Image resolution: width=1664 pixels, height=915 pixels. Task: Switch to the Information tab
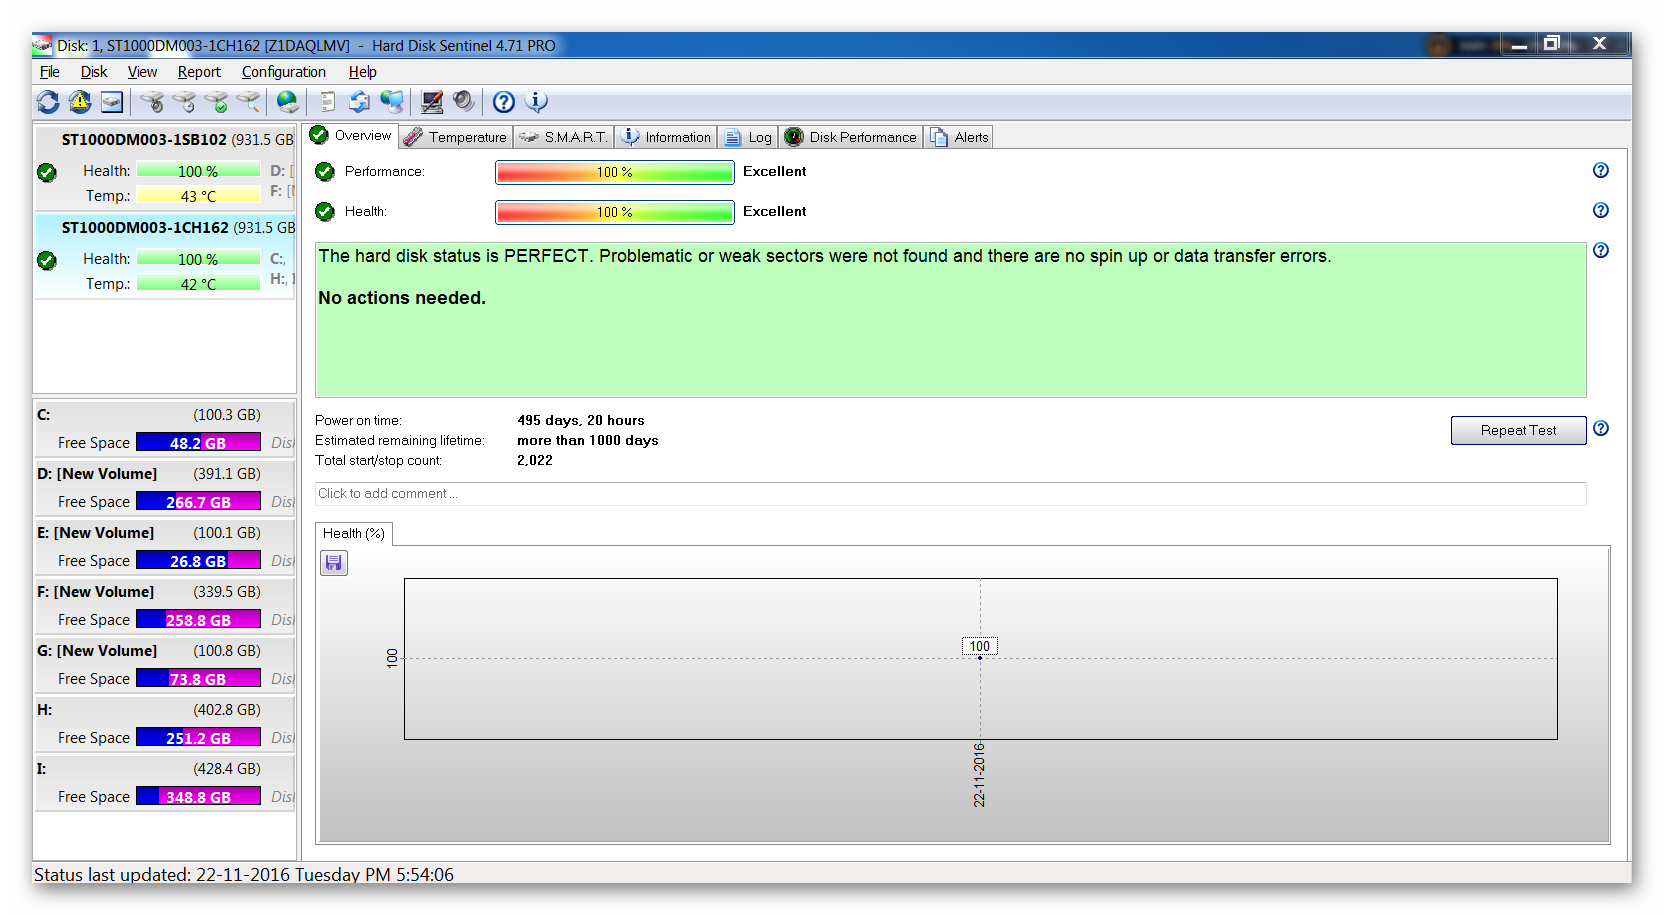point(666,137)
